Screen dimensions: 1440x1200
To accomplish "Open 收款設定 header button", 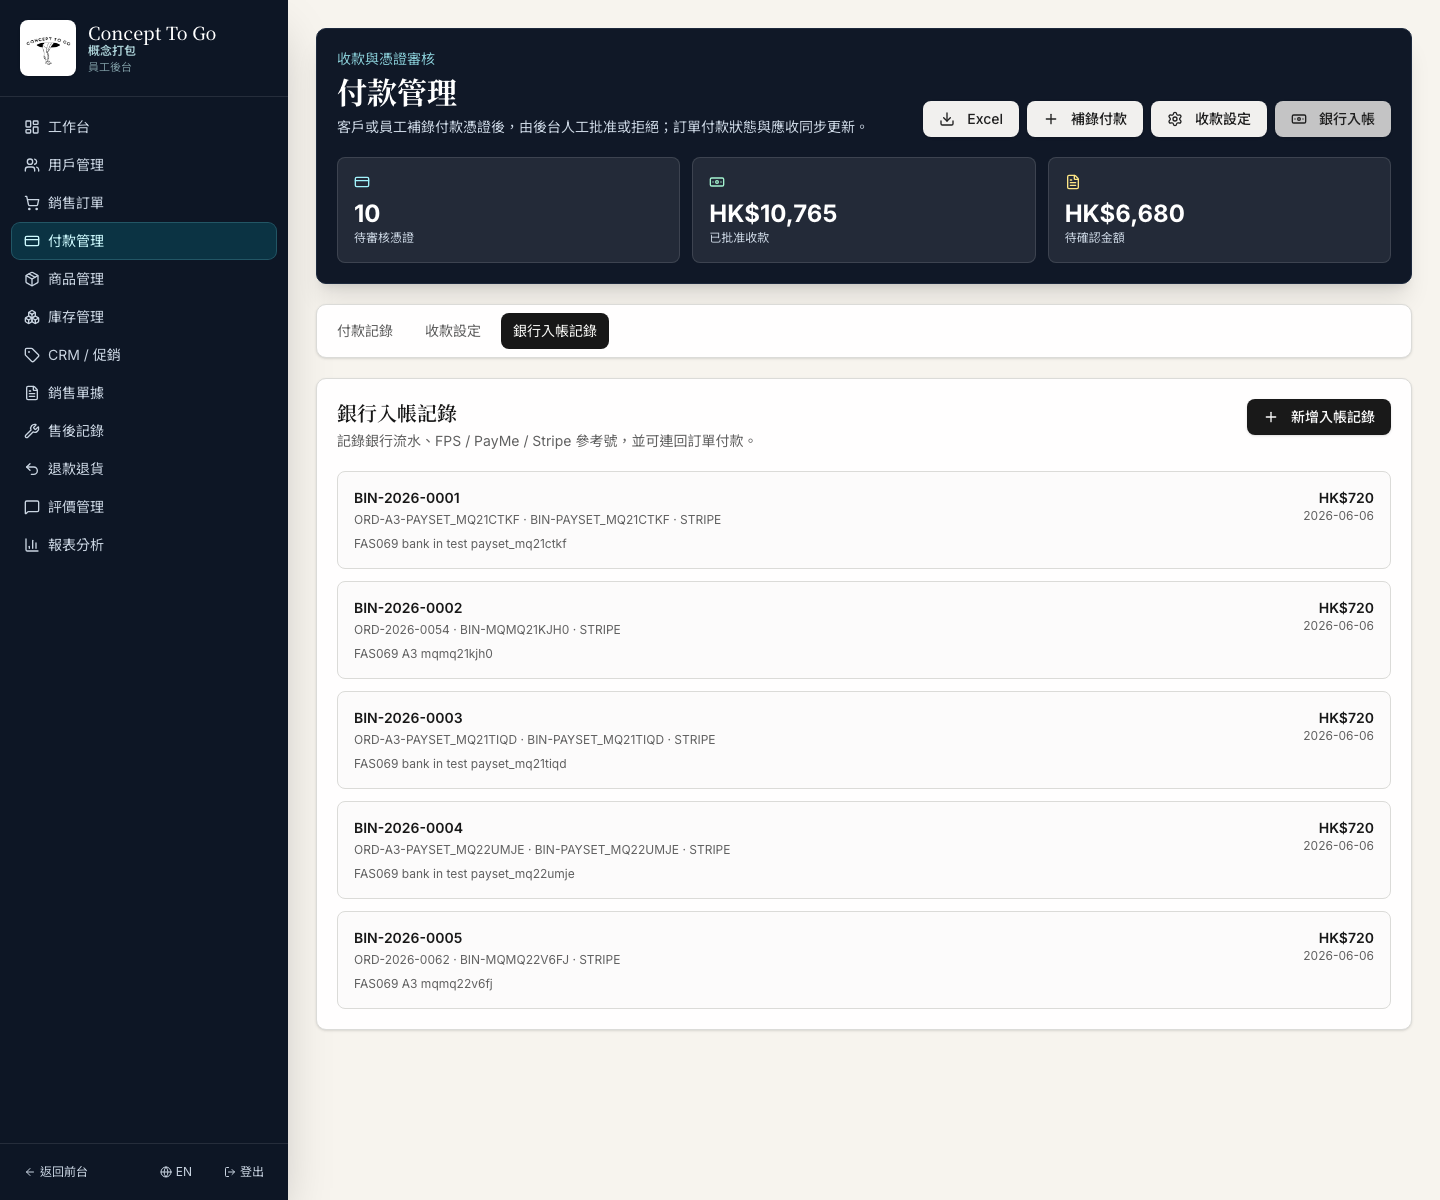I will point(1209,119).
